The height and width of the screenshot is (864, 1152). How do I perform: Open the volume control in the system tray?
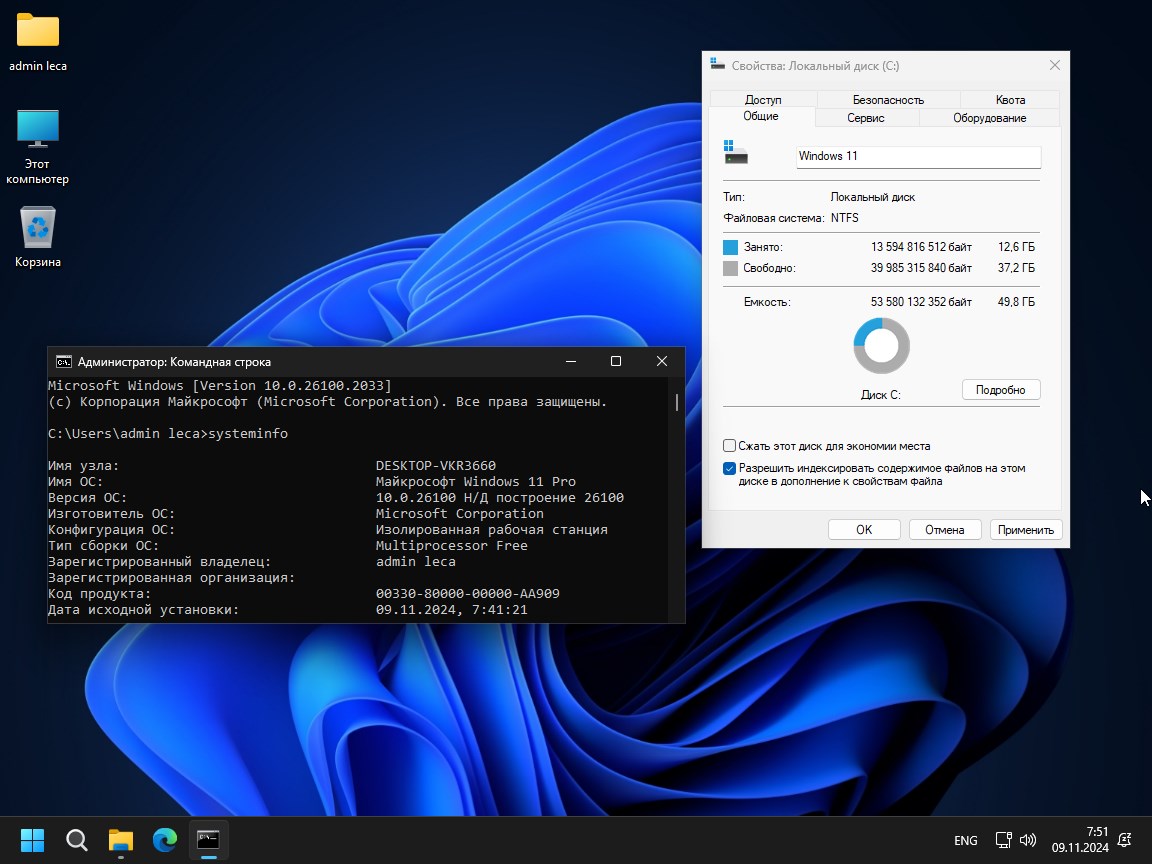(1029, 840)
